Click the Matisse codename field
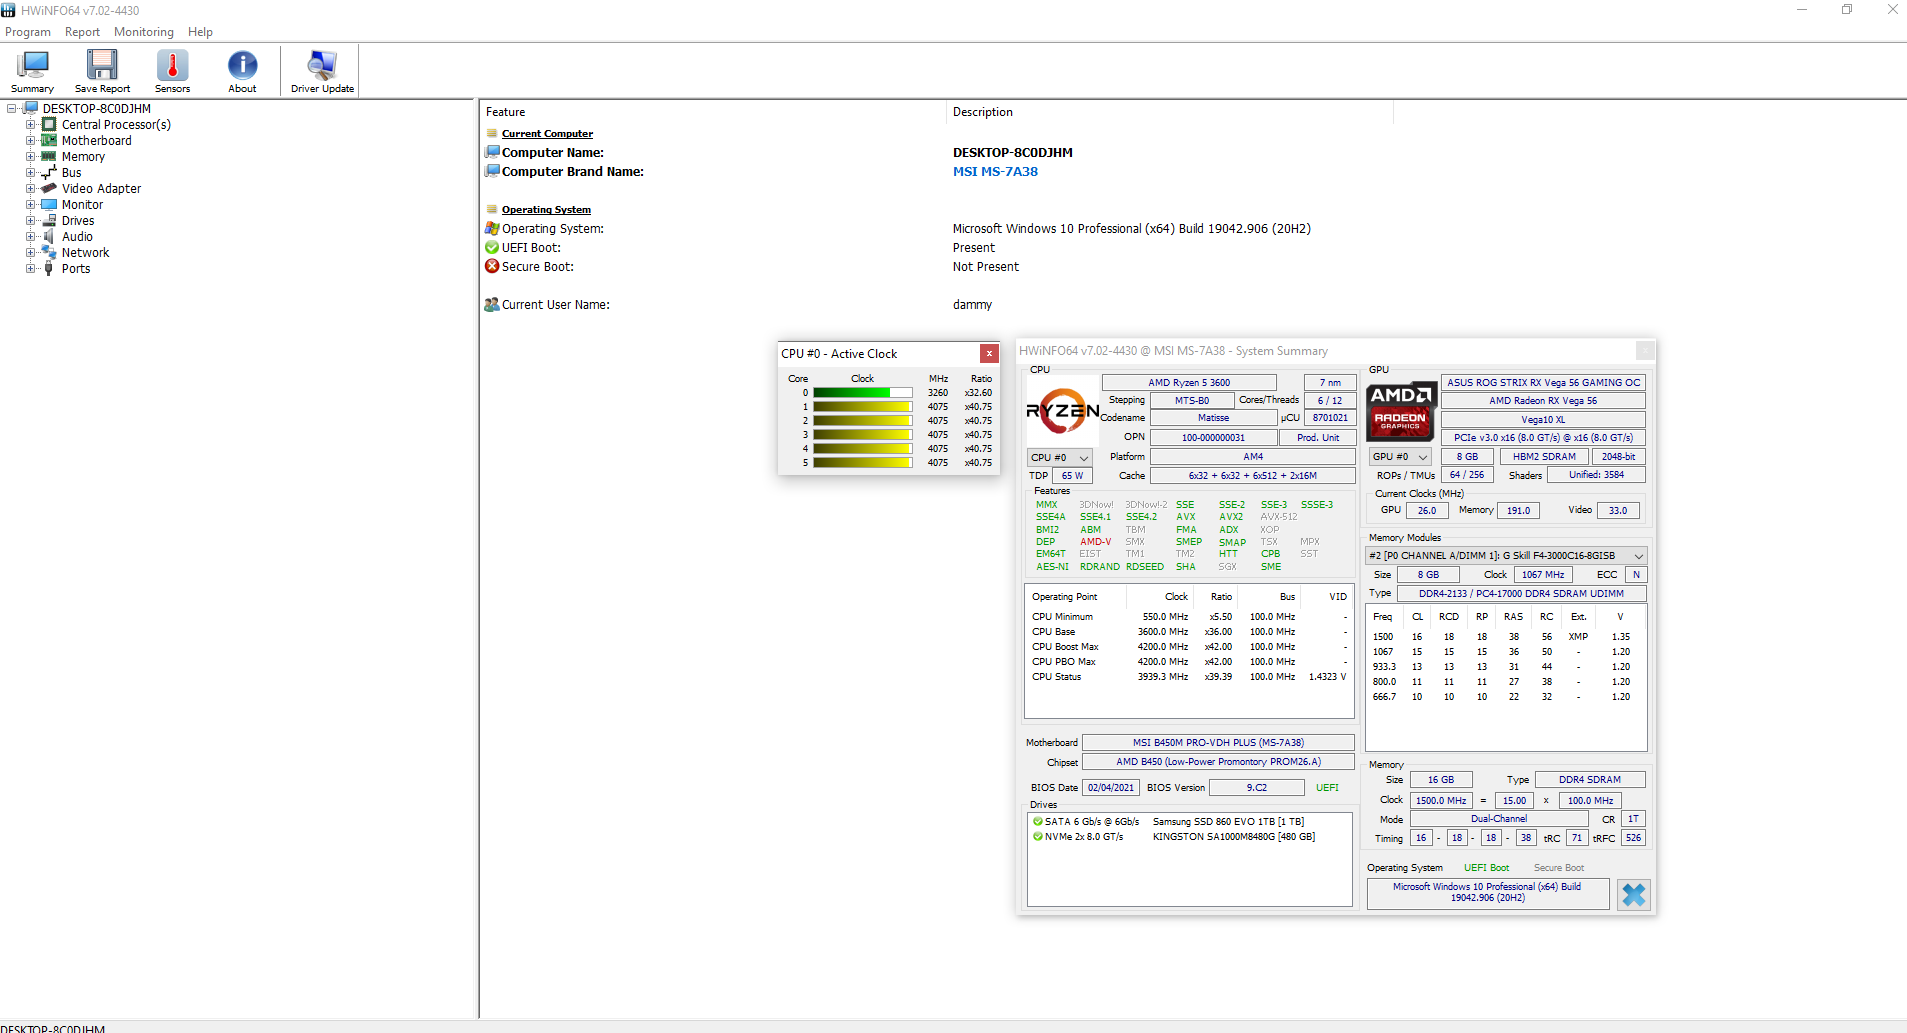 coord(1213,418)
